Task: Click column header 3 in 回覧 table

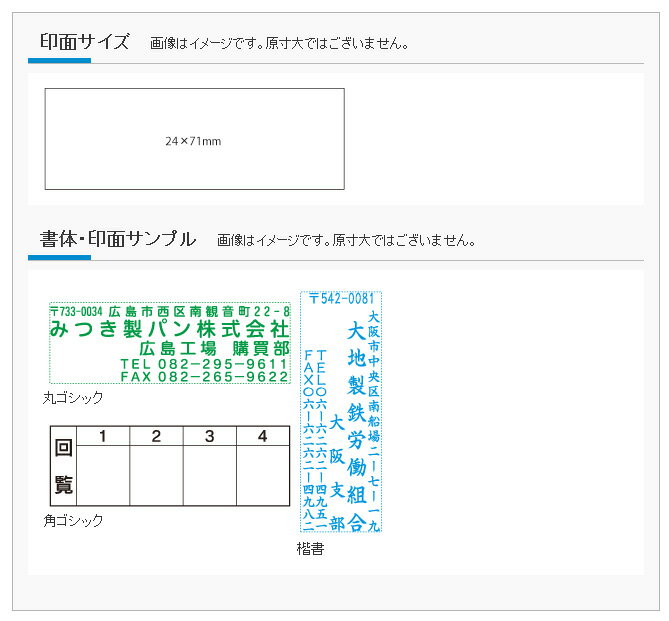Action: pos(209,436)
